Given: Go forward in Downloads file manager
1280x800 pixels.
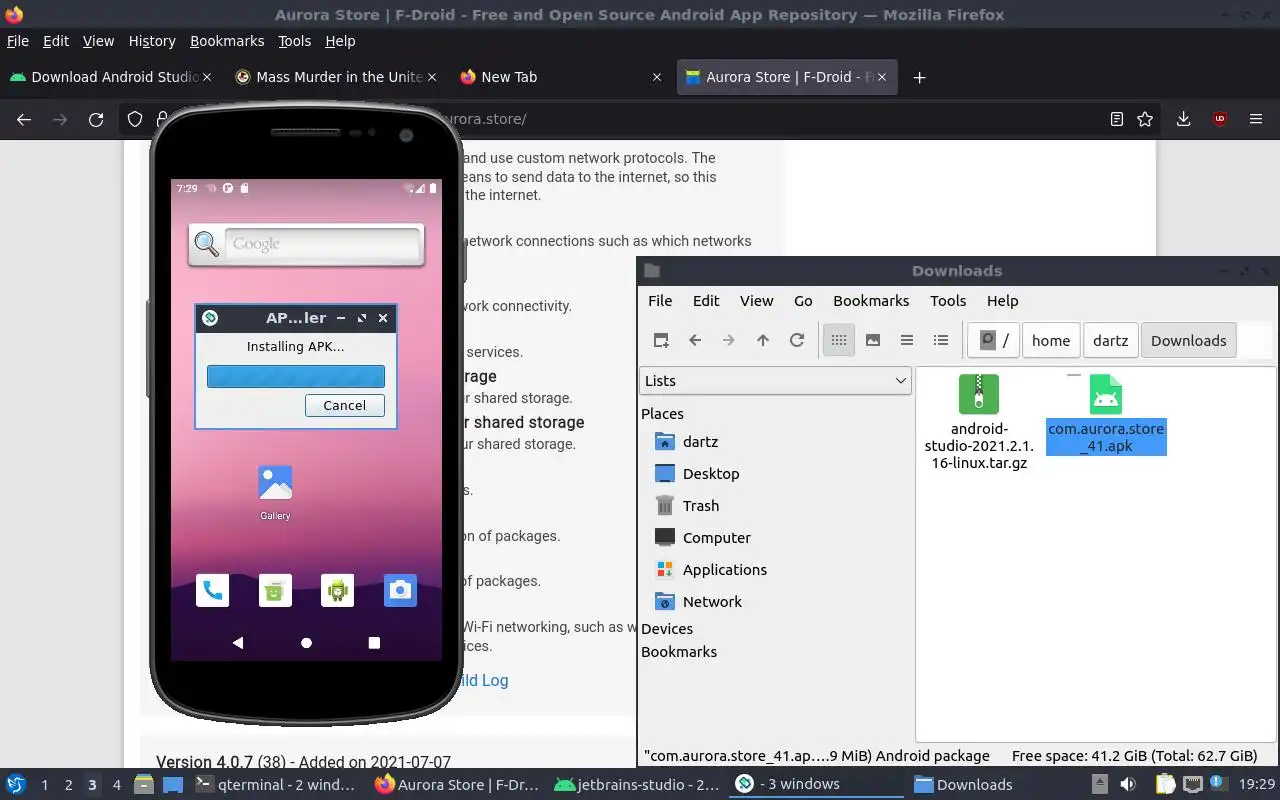Looking at the screenshot, I should click(729, 340).
